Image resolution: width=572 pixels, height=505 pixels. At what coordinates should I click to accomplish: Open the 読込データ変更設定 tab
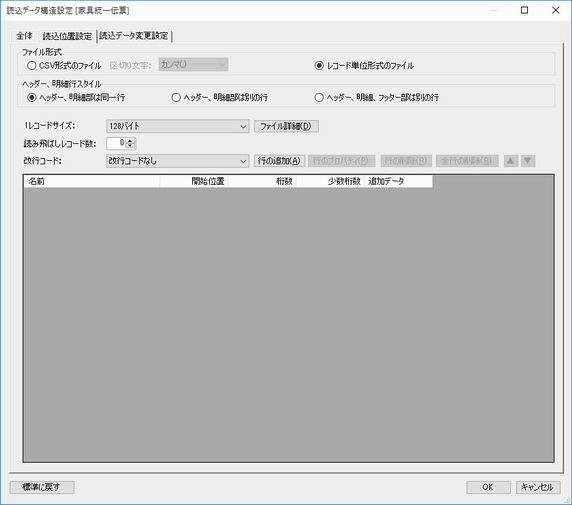(134, 36)
